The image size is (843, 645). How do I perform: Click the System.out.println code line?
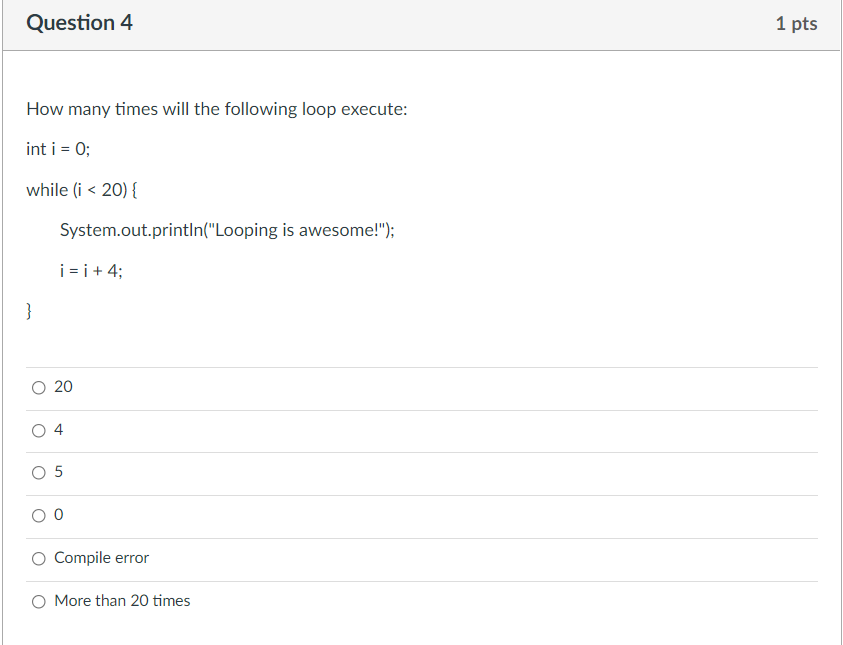coord(227,230)
